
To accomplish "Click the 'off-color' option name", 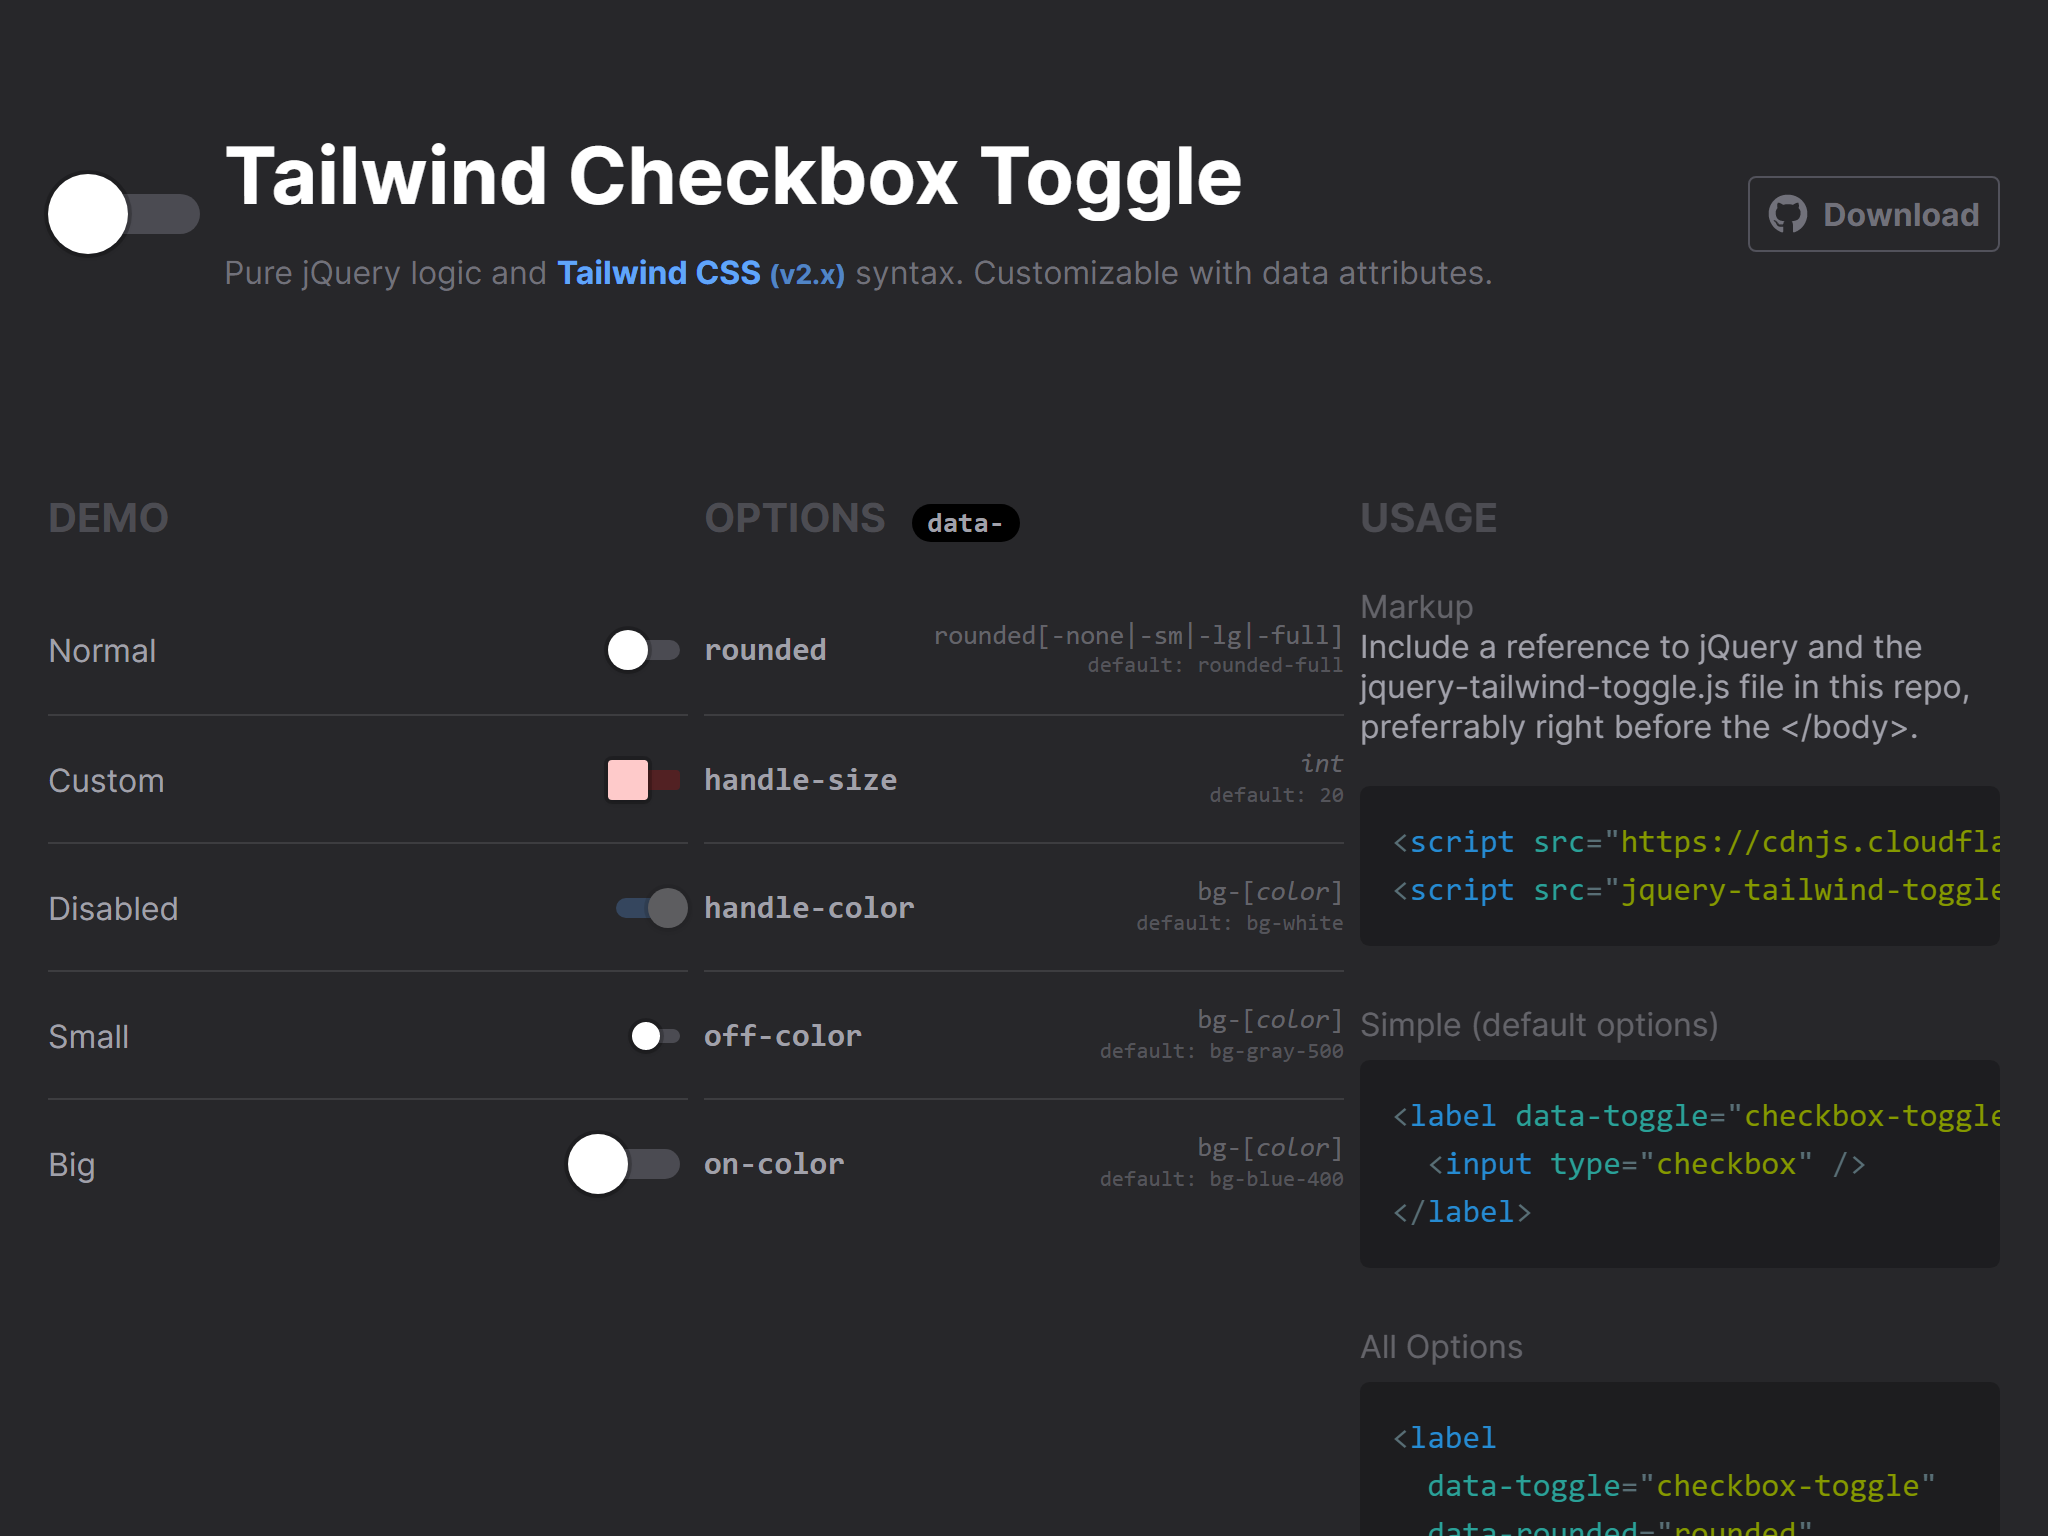I will [782, 1036].
